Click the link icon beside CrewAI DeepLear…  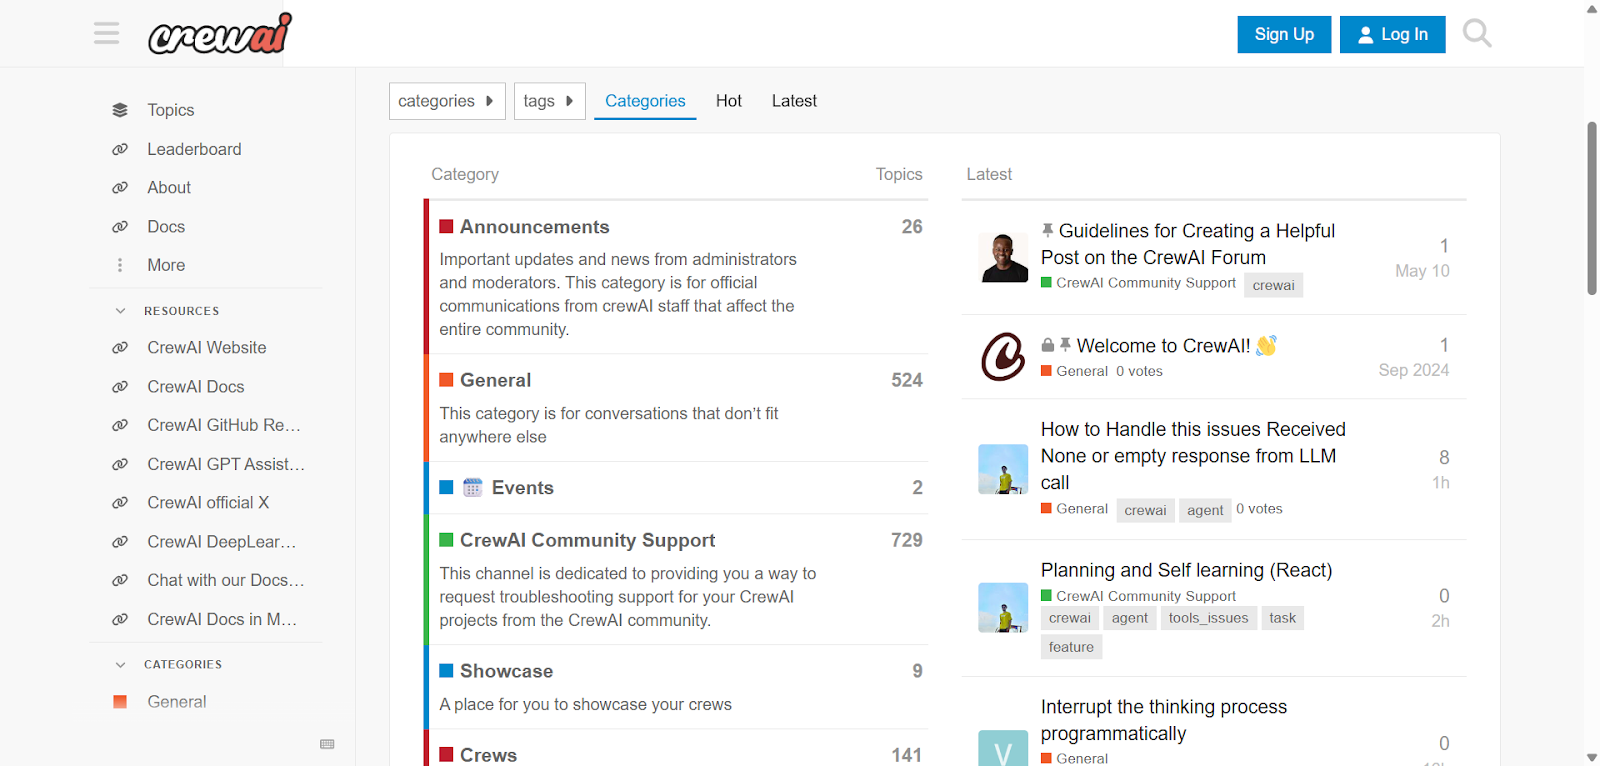(120, 542)
